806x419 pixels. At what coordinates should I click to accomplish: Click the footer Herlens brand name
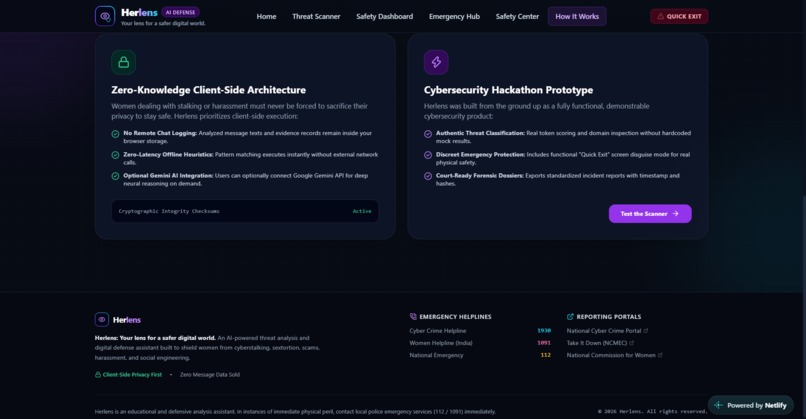126,320
